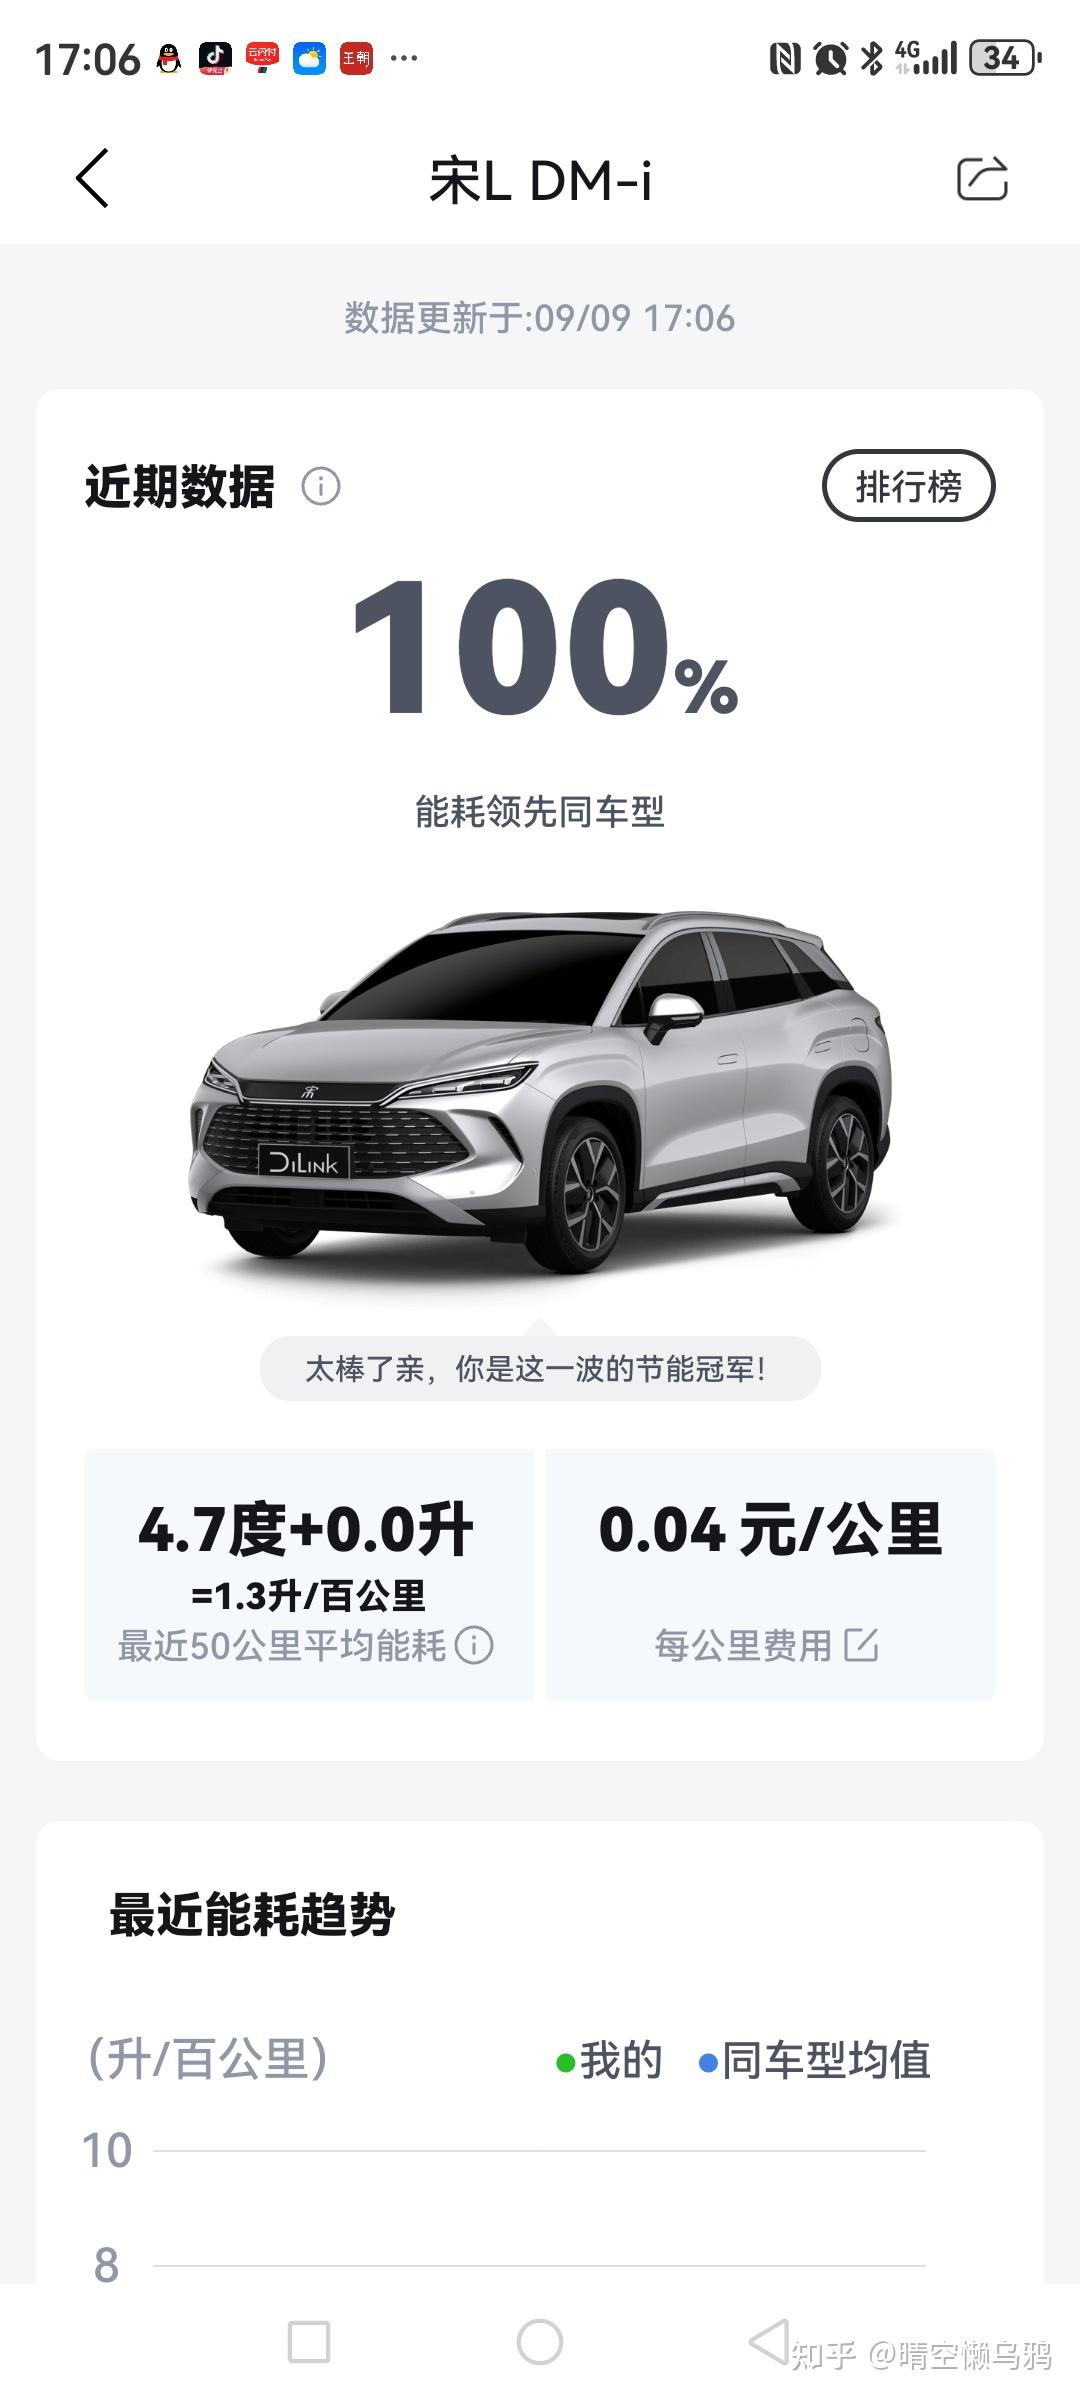Tap the share icon in the header

point(982,179)
